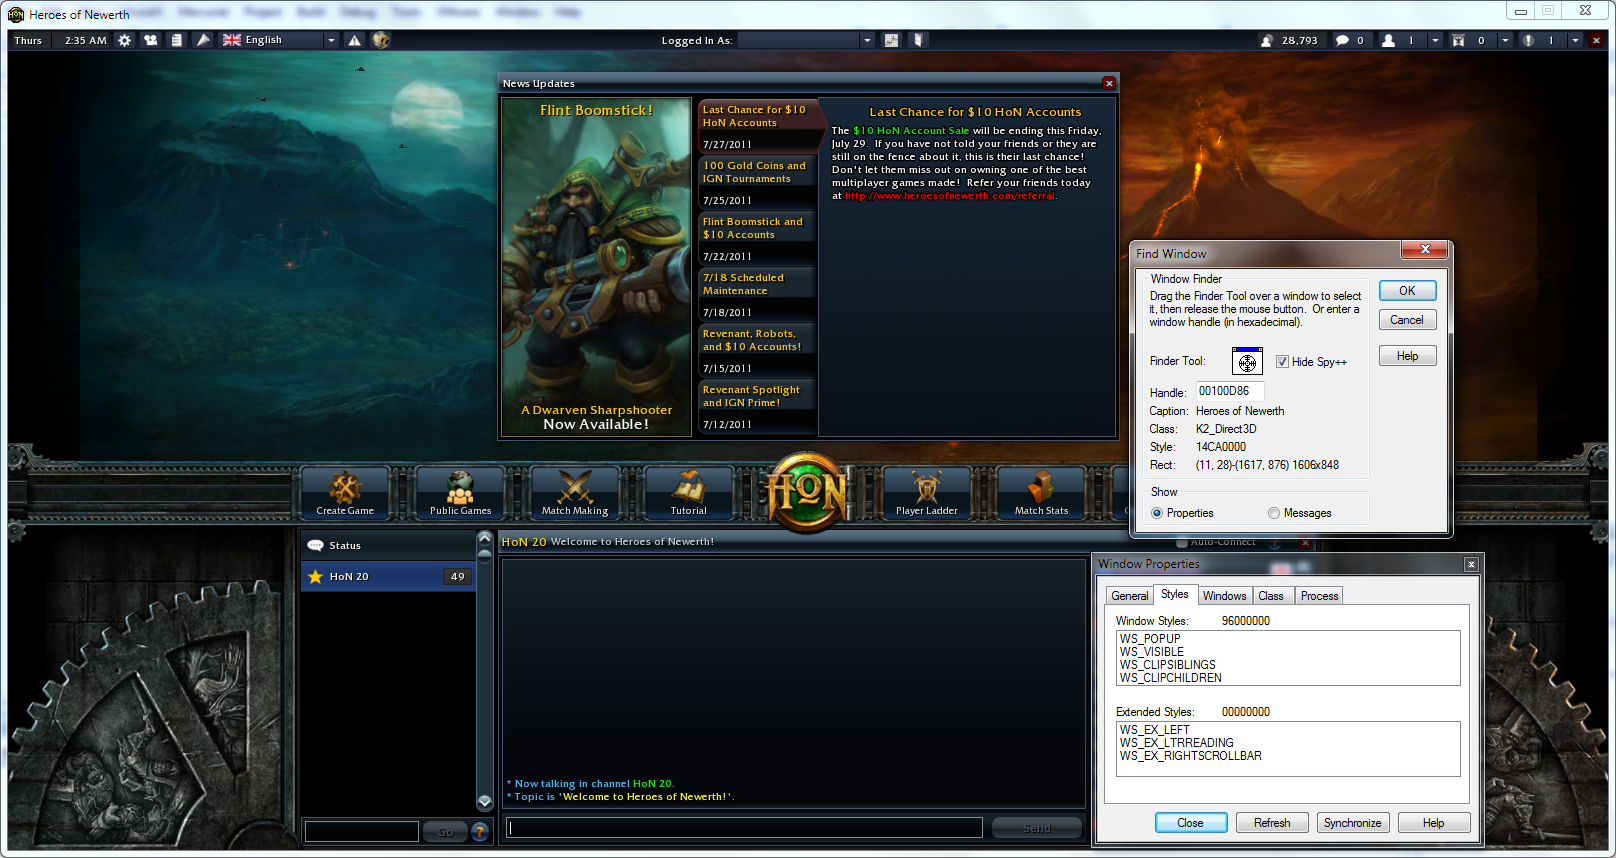Screen dimensions: 1616x858
Task: Click Refresh in Window Properties
Action: click(x=1272, y=823)
